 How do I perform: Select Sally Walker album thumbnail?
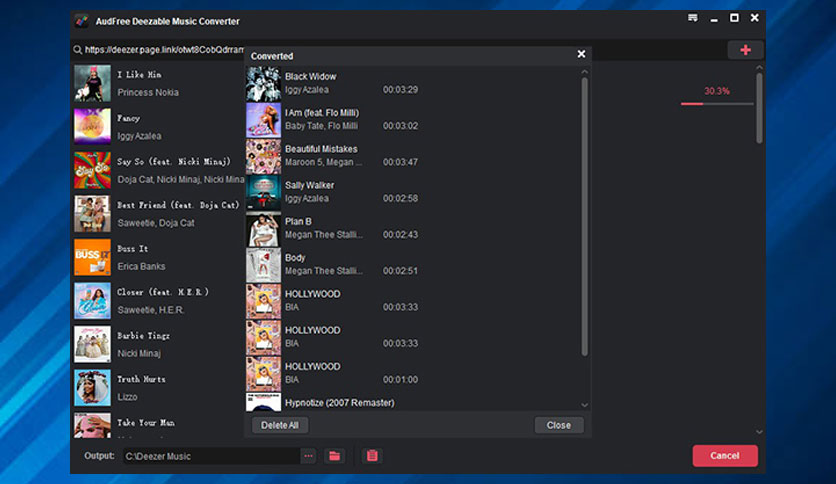(x=263, y=192)
